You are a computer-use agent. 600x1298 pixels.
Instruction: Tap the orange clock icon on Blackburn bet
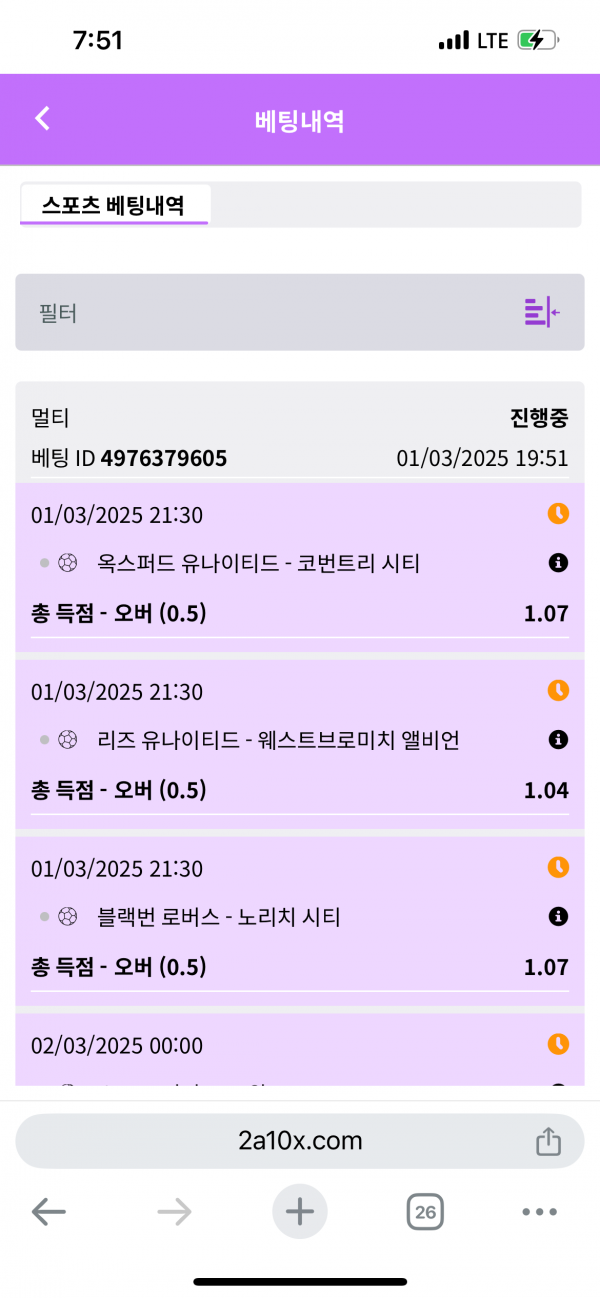click(x=558, y=867)
